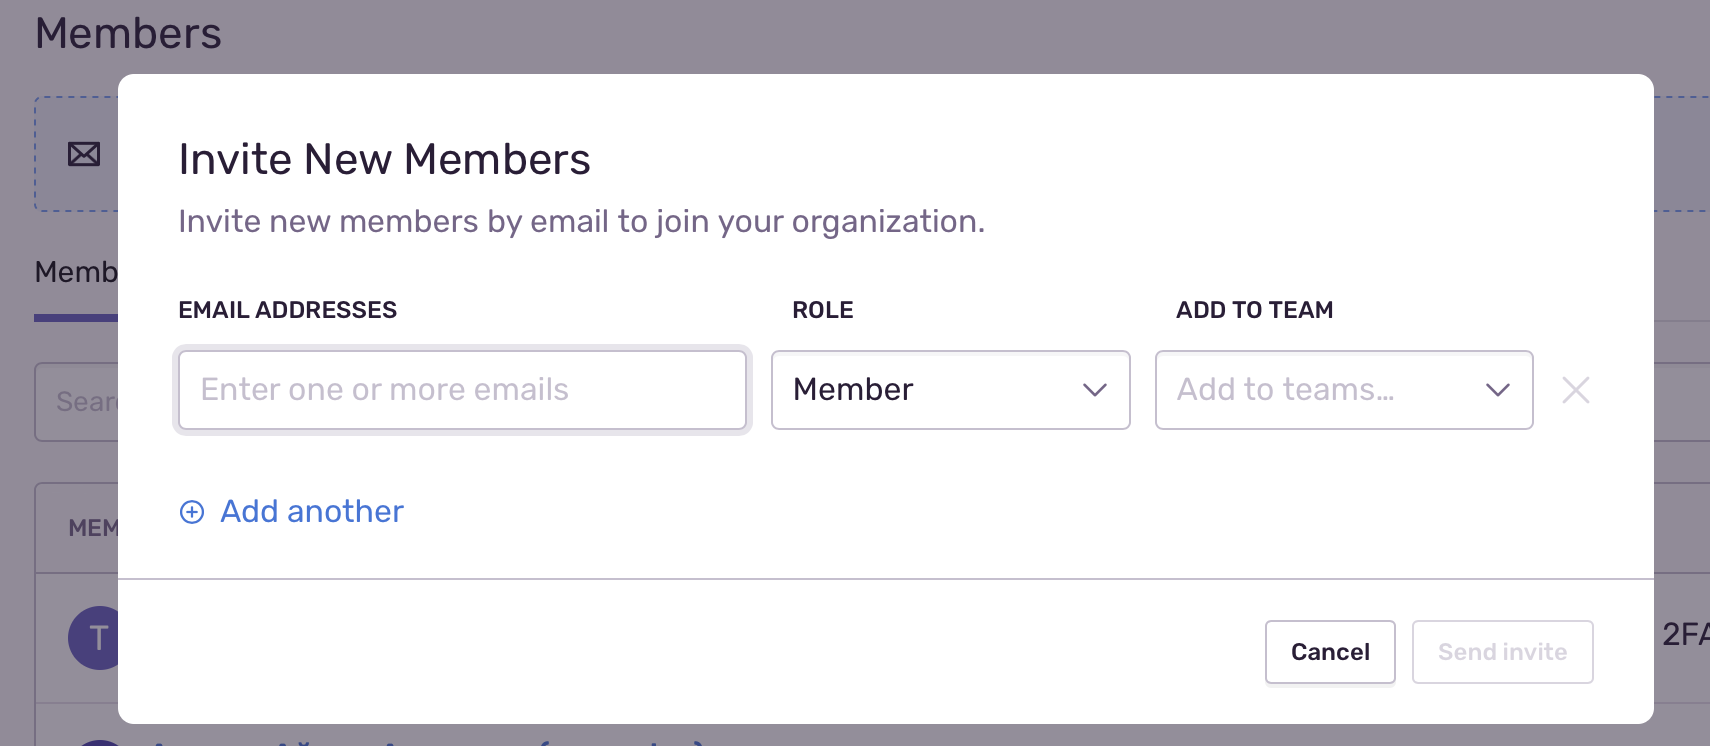Click the chevron on the Role dropdown
This screenshot has height=746, width=1710.
(1094, 390)
